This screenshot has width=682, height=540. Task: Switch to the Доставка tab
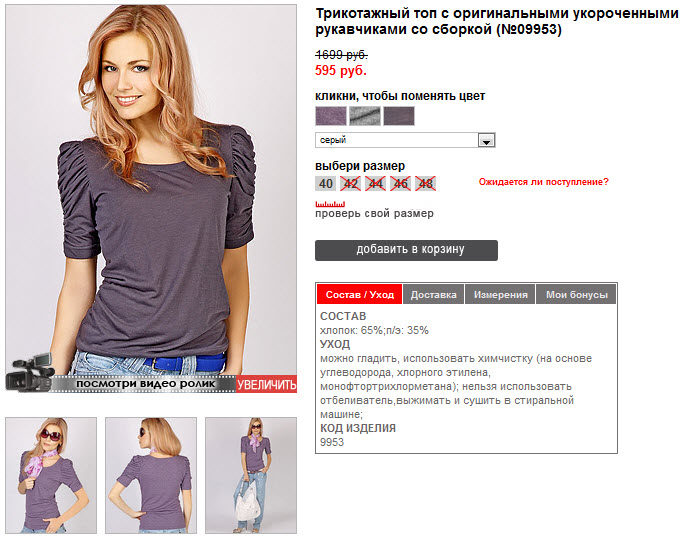pos(434,294)
